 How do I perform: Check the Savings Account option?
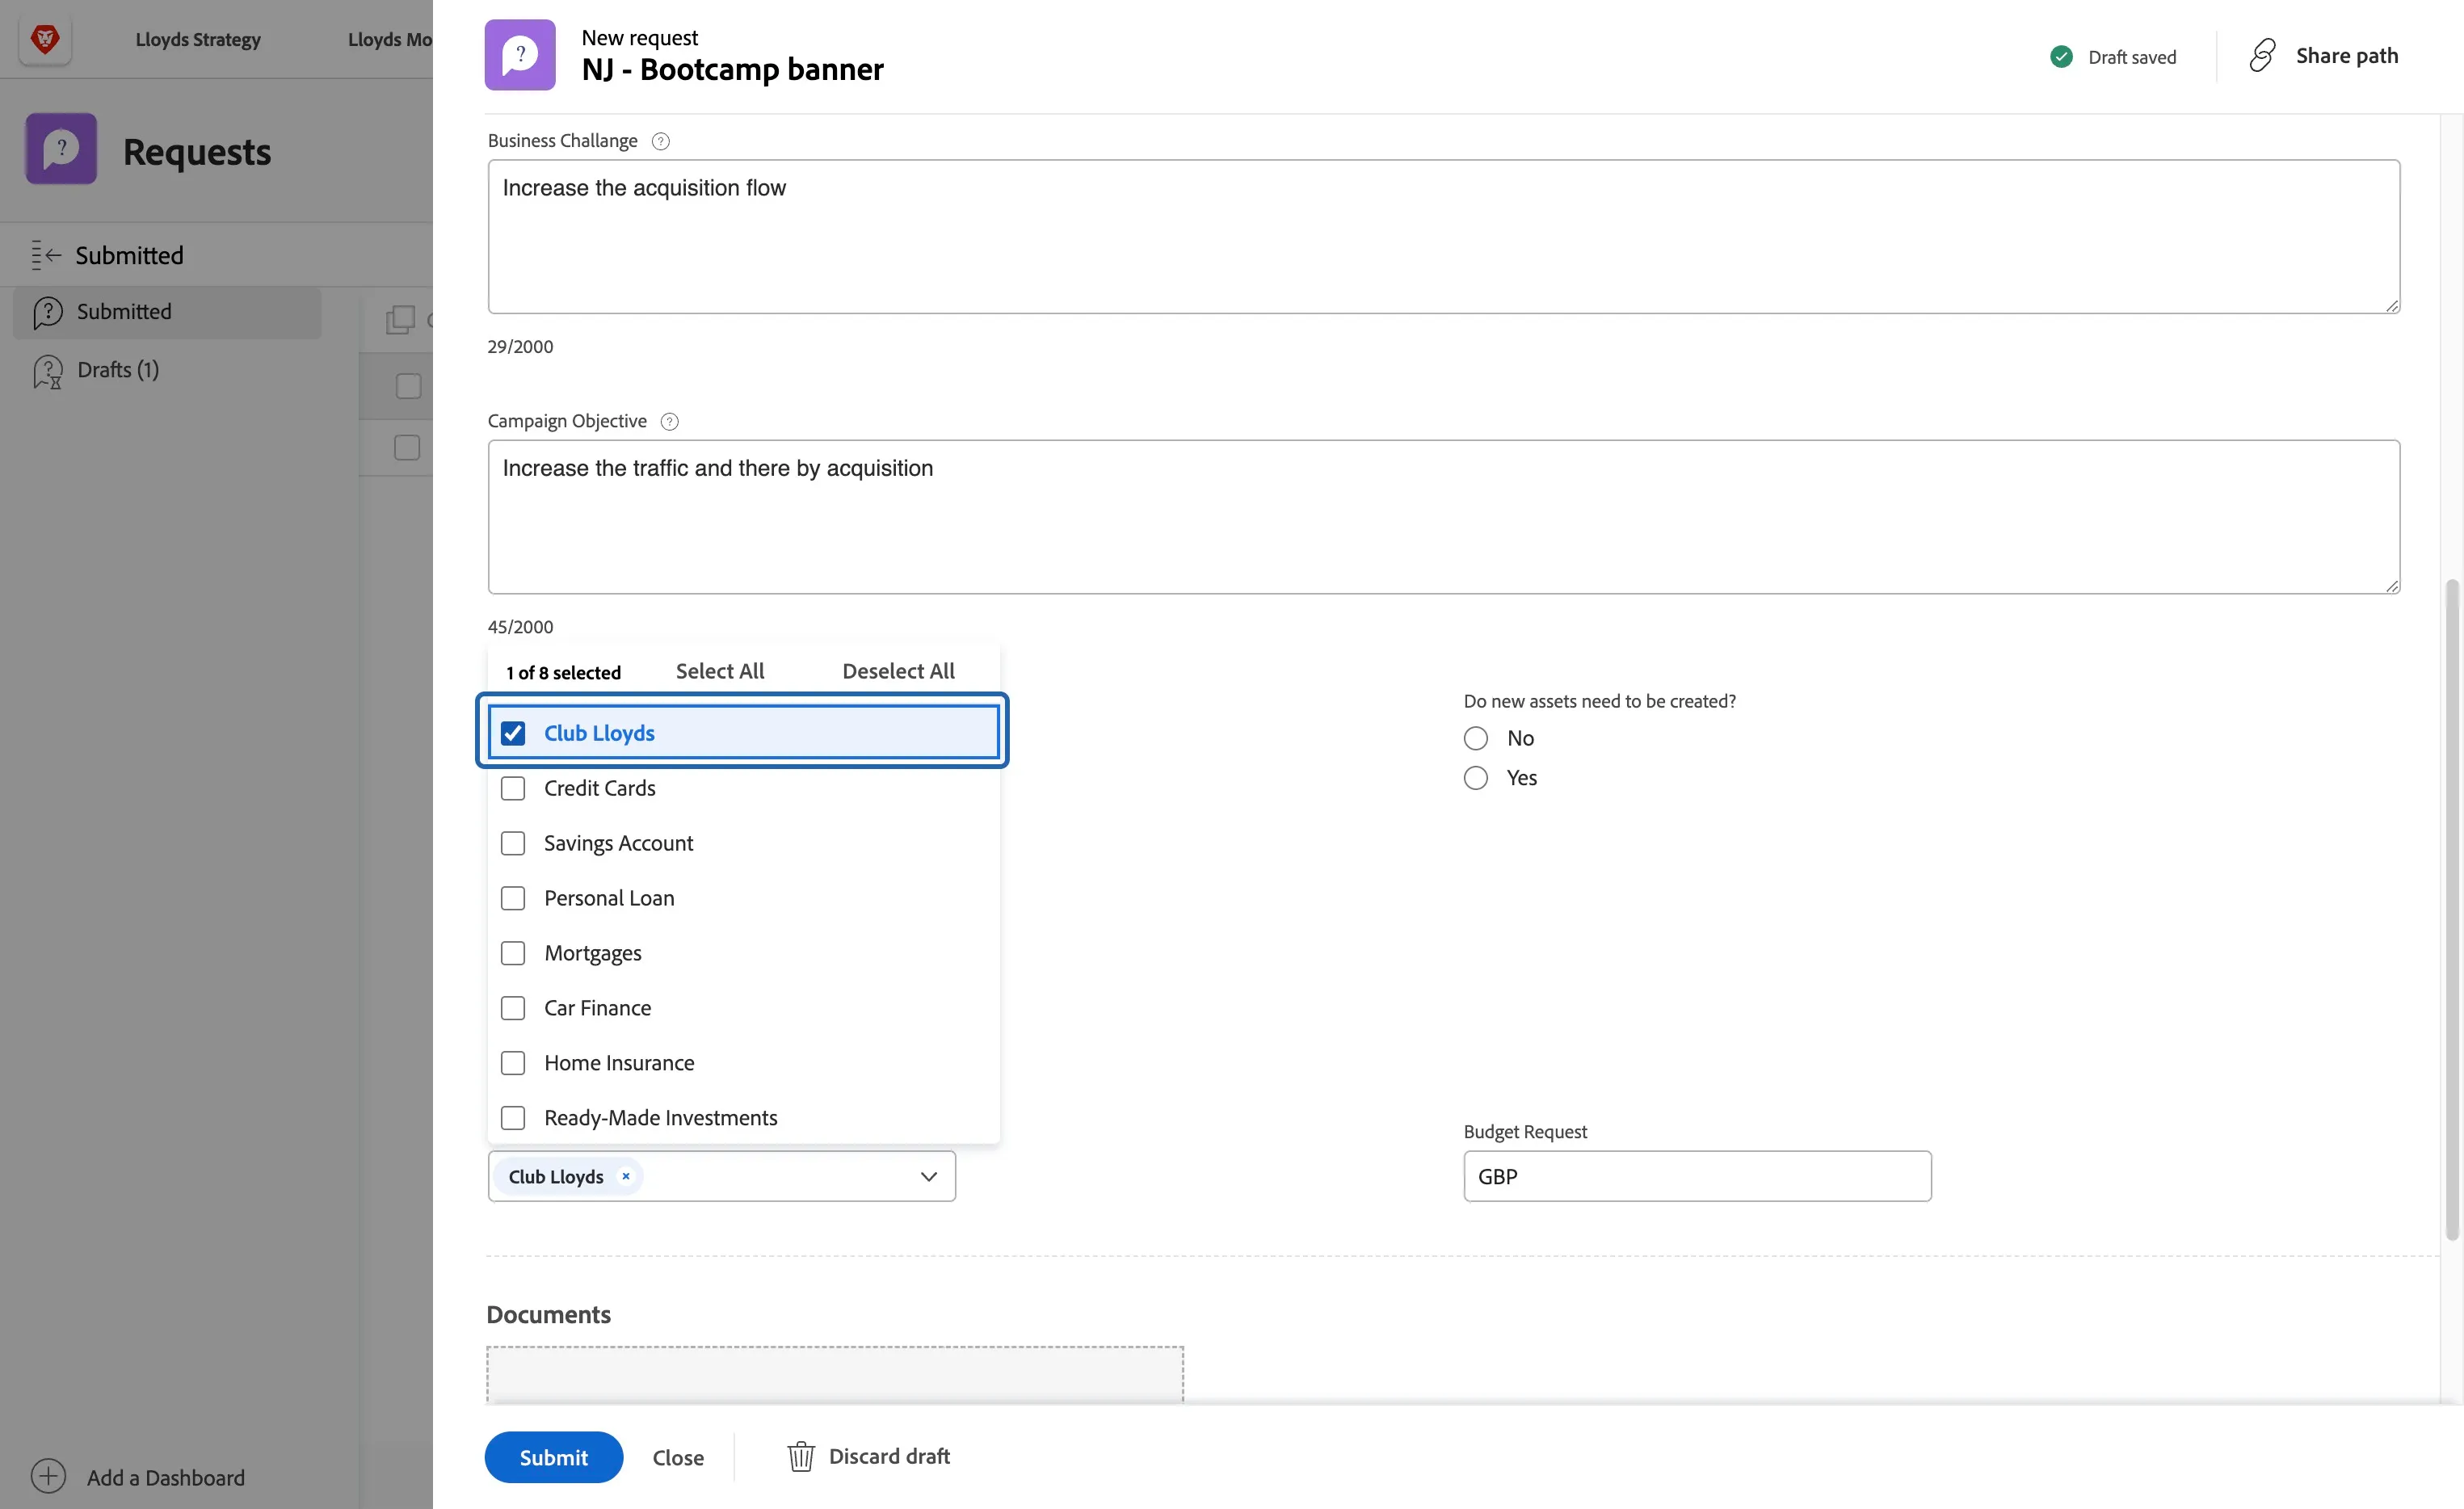pos(513,843)
